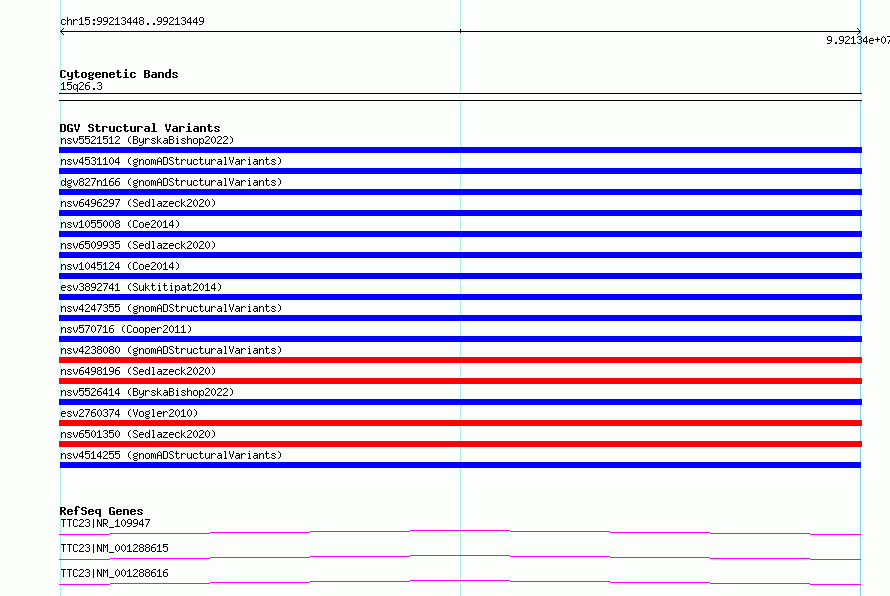Select the 15q26.3 band label
Image resolution: width=890 pixels, height=596 pixels.
81,86
